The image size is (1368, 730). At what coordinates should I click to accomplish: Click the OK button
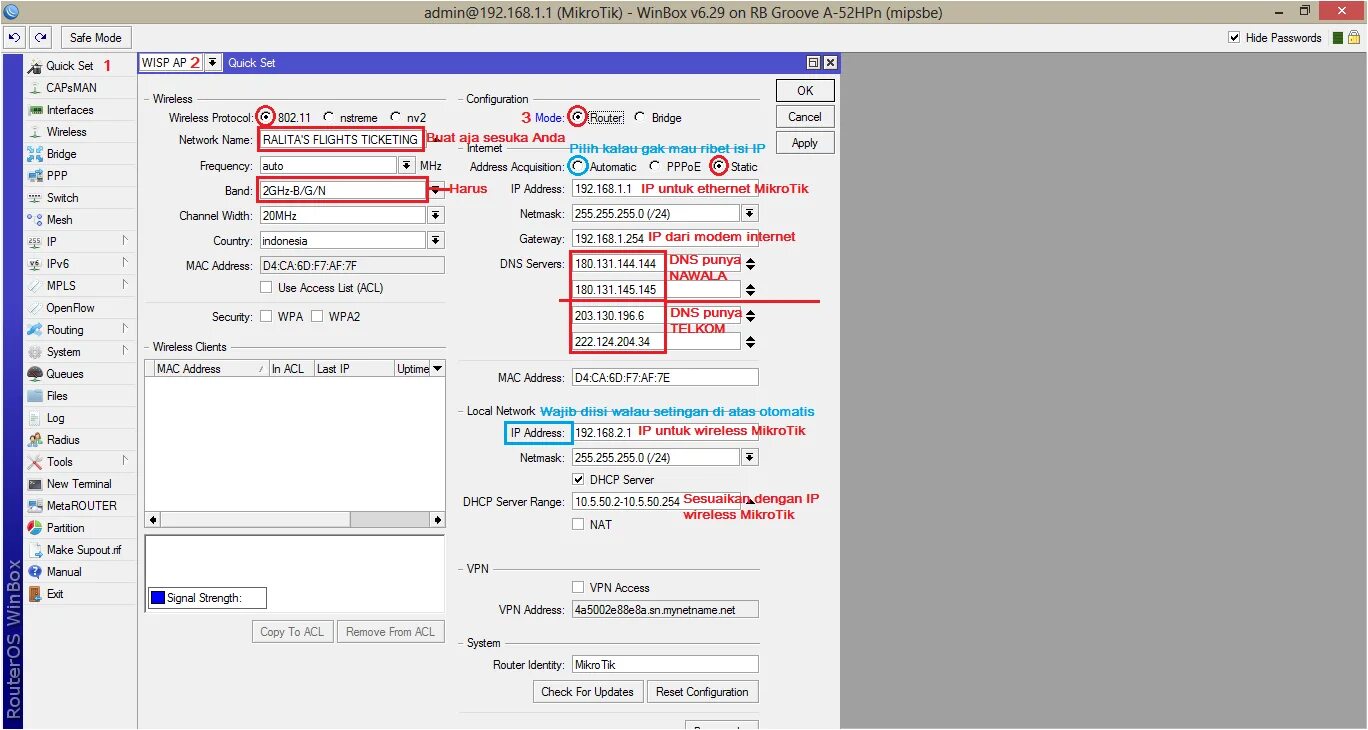tap(805, 90)
